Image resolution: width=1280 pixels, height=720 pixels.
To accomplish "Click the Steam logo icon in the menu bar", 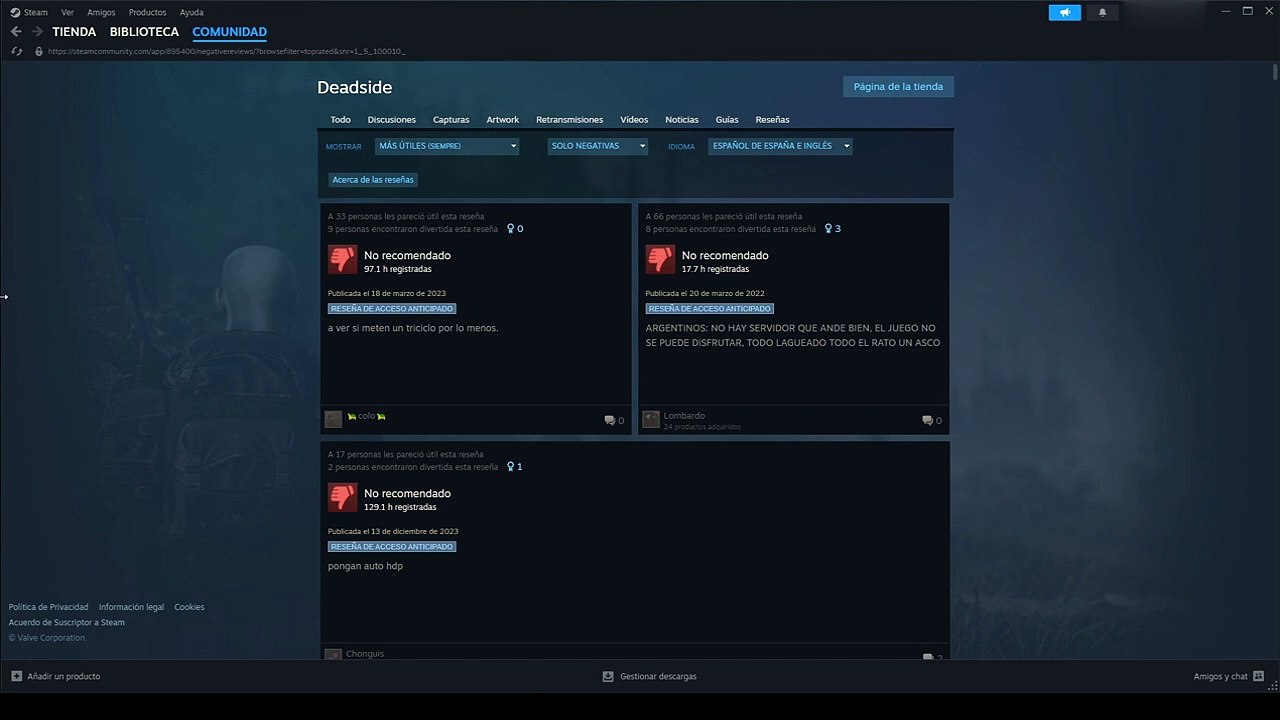I will [x=15, y=12].
